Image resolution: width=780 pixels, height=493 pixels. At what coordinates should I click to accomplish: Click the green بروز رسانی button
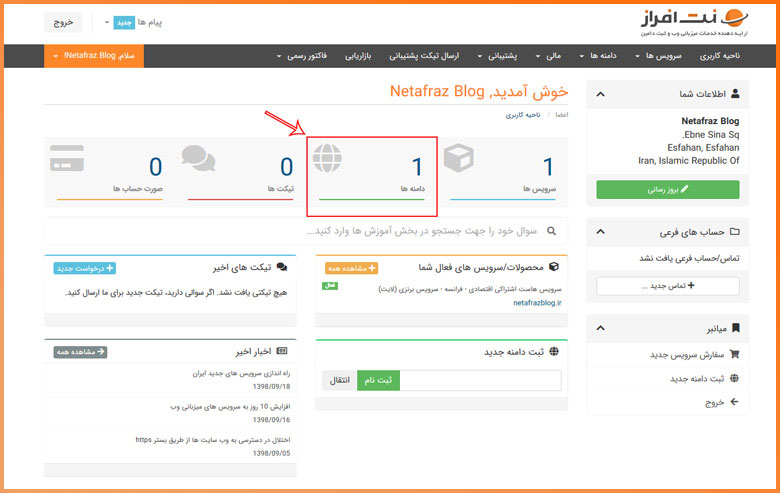pos(668,190)
